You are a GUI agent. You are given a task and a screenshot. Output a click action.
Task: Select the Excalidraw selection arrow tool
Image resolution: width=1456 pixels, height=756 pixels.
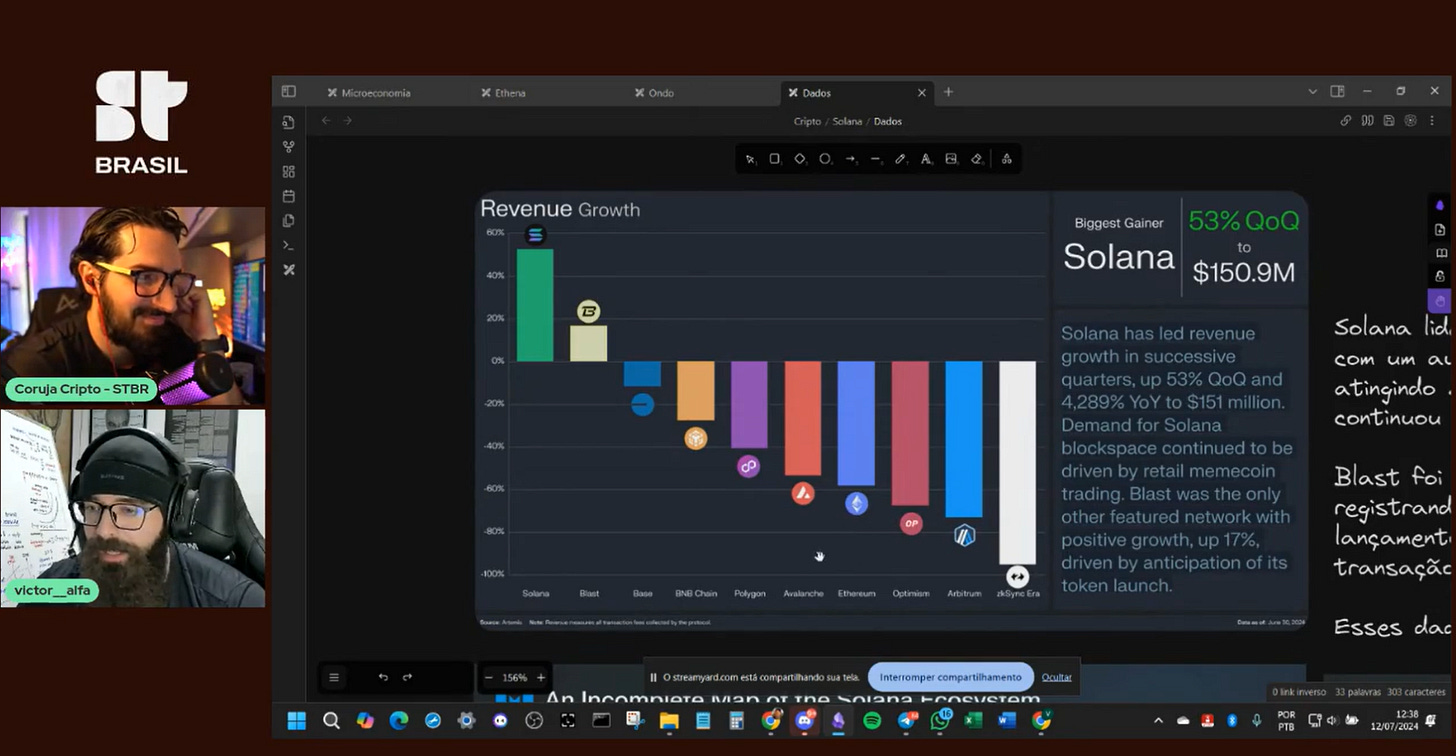[x=750, y=159]
